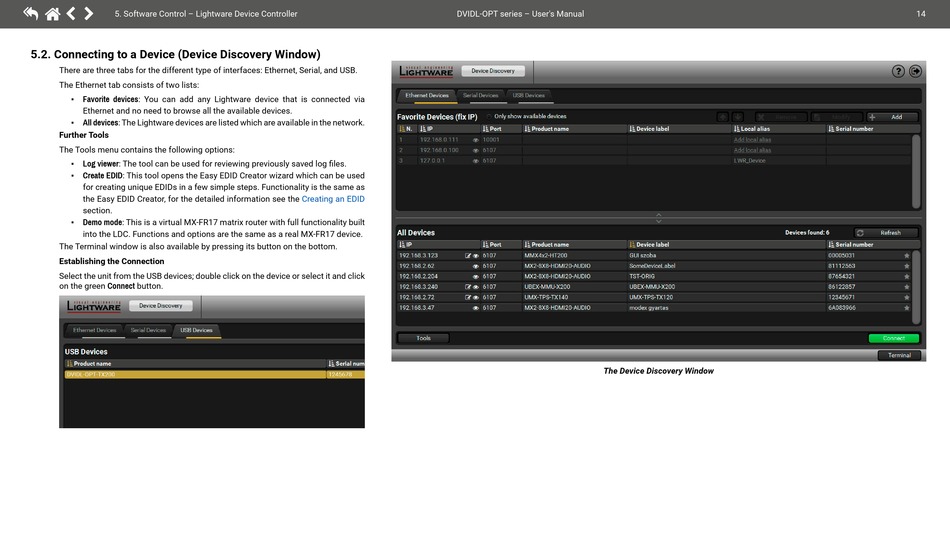Toggle eye icon for 192.168.2.204 device
This screenshot has height=533, width=950.
476,276
